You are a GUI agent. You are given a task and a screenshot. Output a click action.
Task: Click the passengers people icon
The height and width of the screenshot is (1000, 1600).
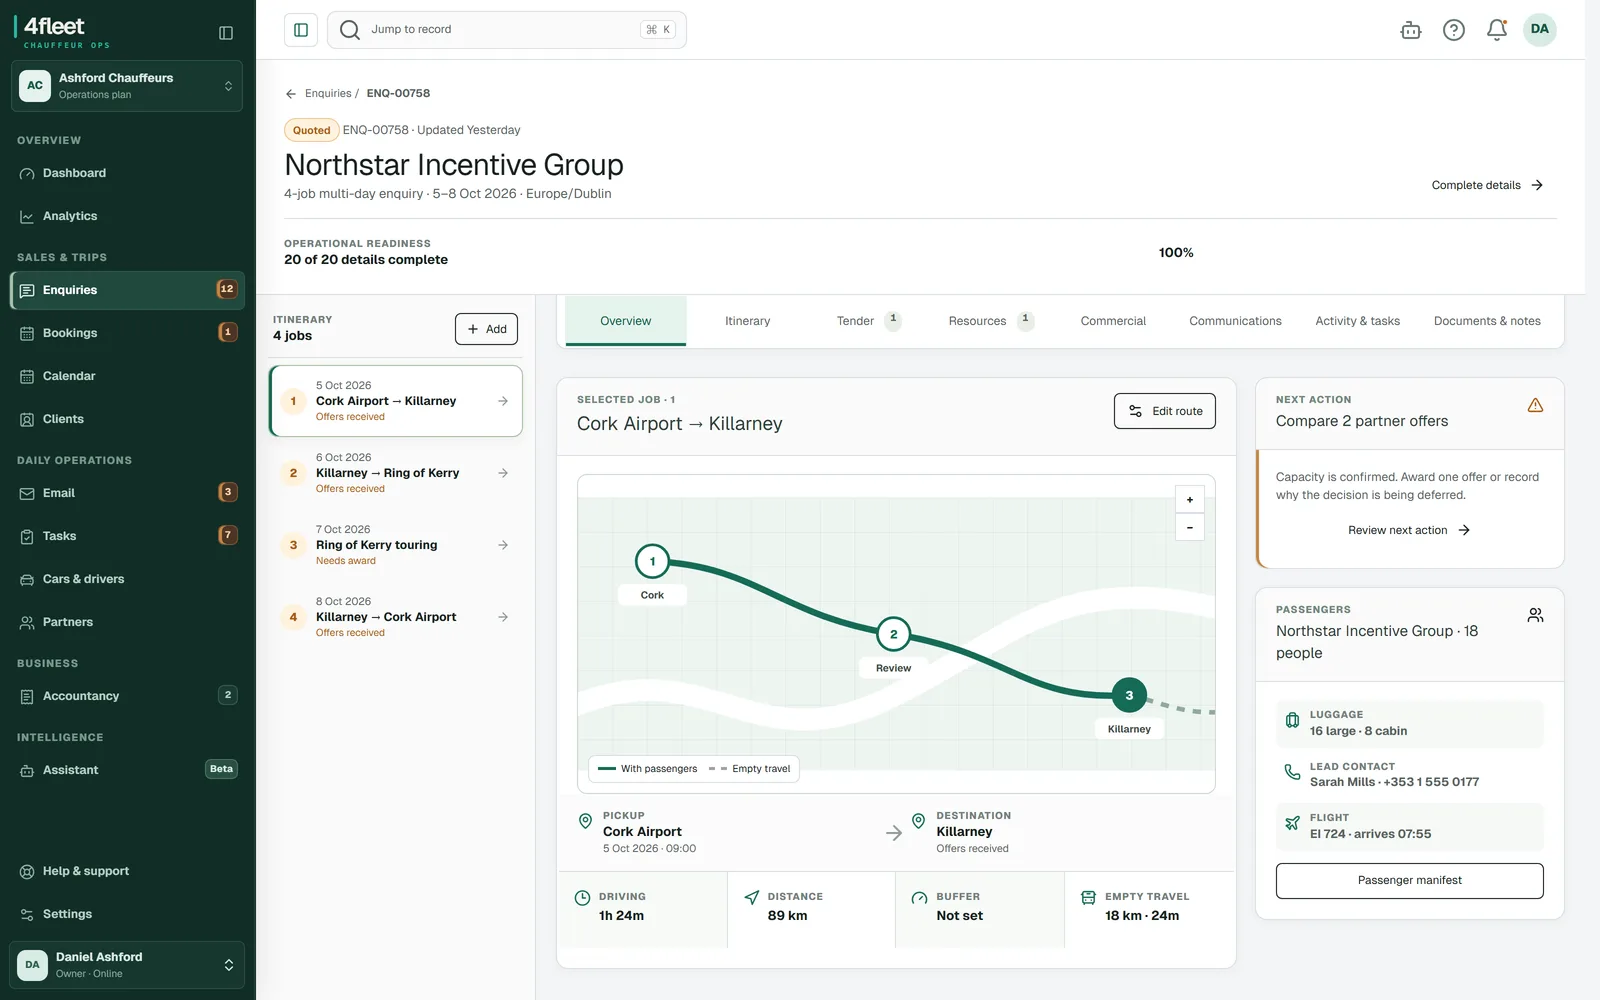1535,615
